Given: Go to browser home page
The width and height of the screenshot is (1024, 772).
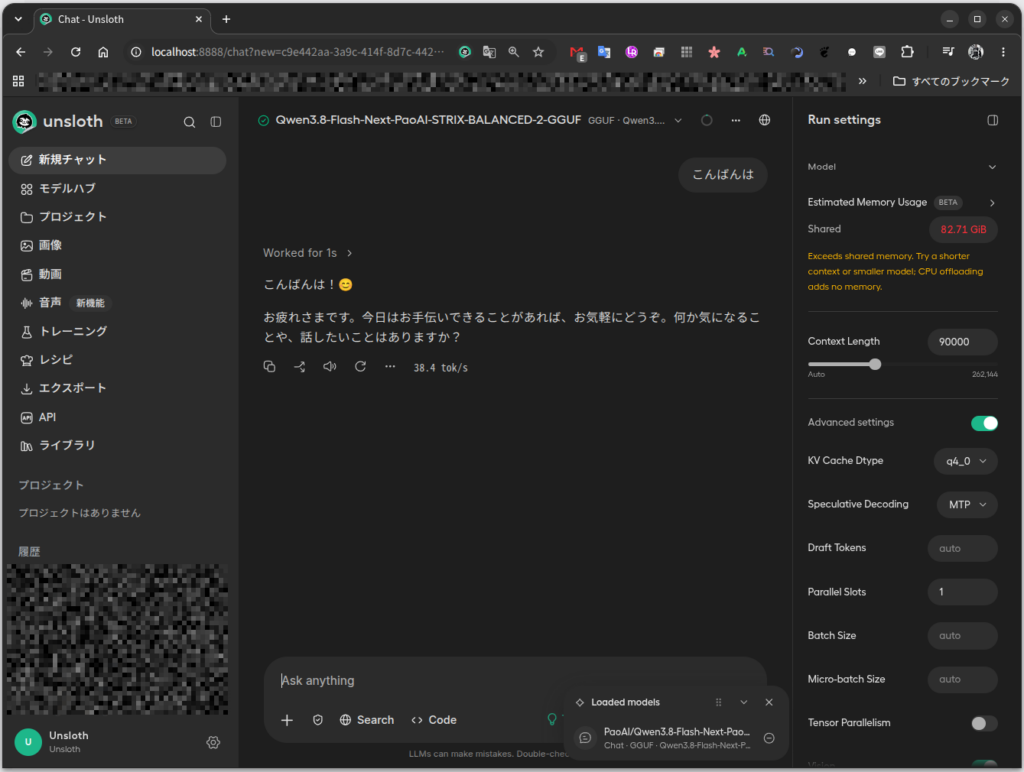Looking at the screenshot, I should pyautogui.click(x=103, y=52).
